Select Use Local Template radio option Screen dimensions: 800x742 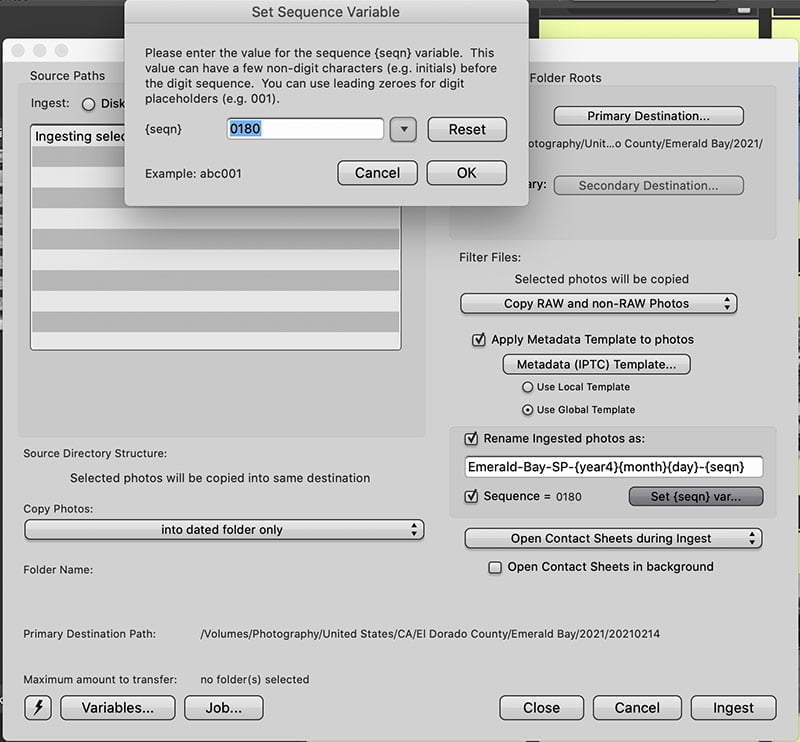(528, 387)
